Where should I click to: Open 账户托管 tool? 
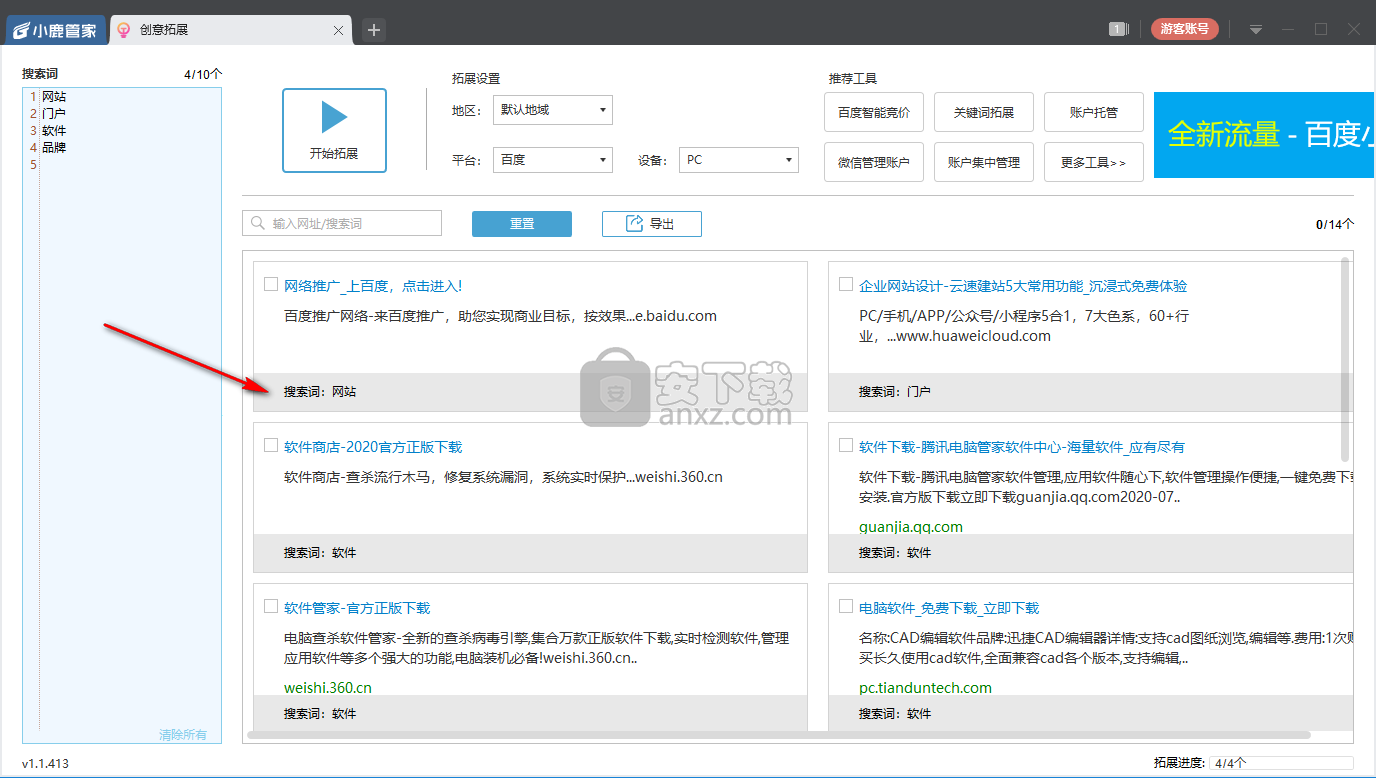pyautogui.click(x=1094, y=112)
